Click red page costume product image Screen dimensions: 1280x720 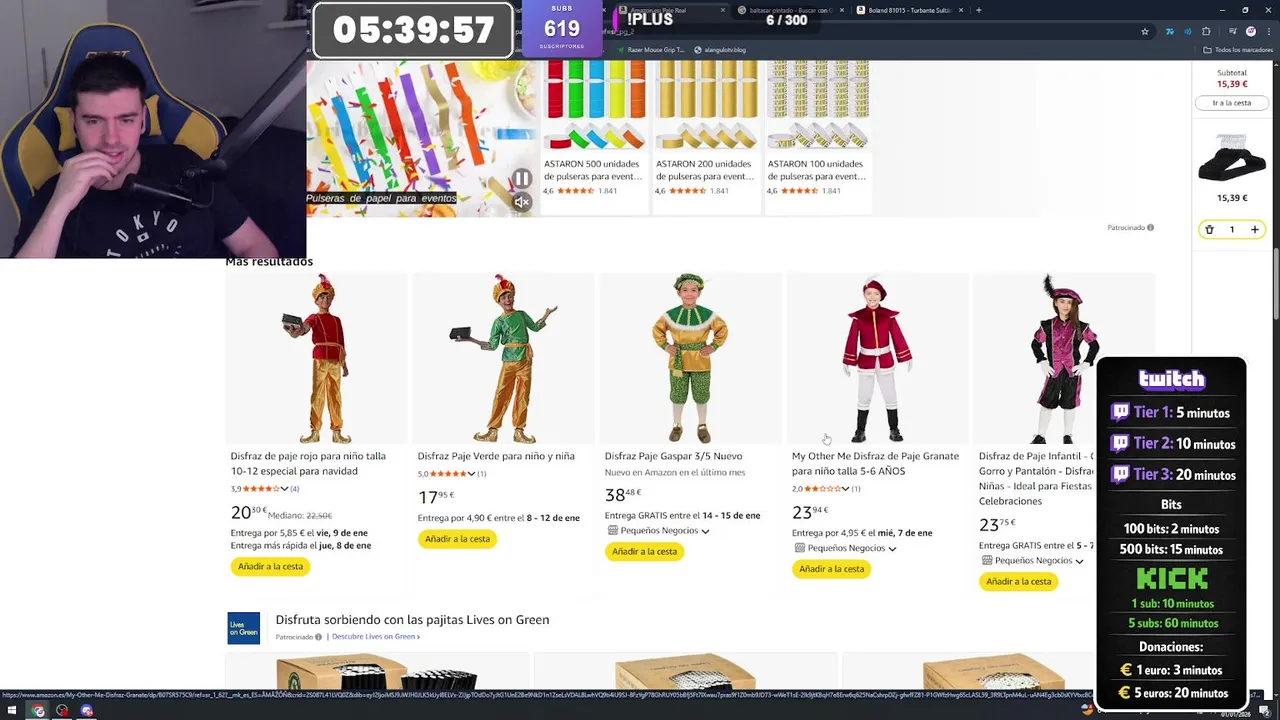point(317,359)
